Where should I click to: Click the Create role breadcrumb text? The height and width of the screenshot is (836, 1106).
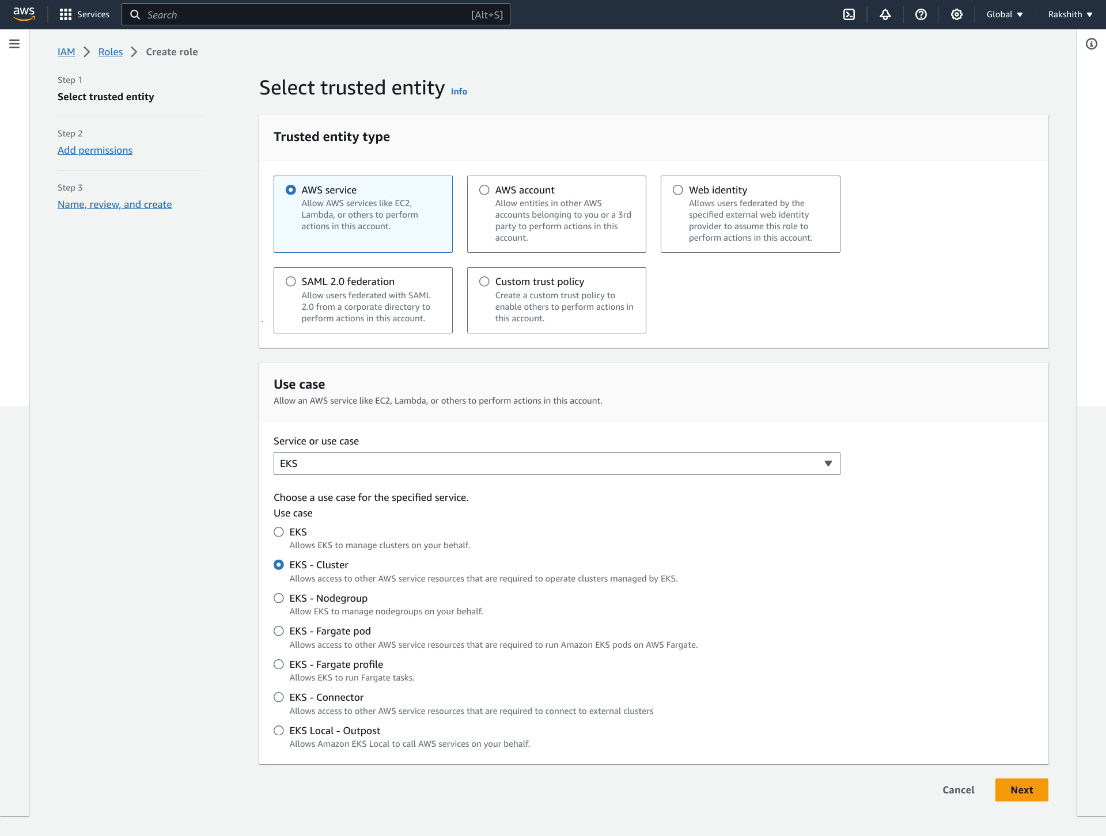click(x=172, y=52)
